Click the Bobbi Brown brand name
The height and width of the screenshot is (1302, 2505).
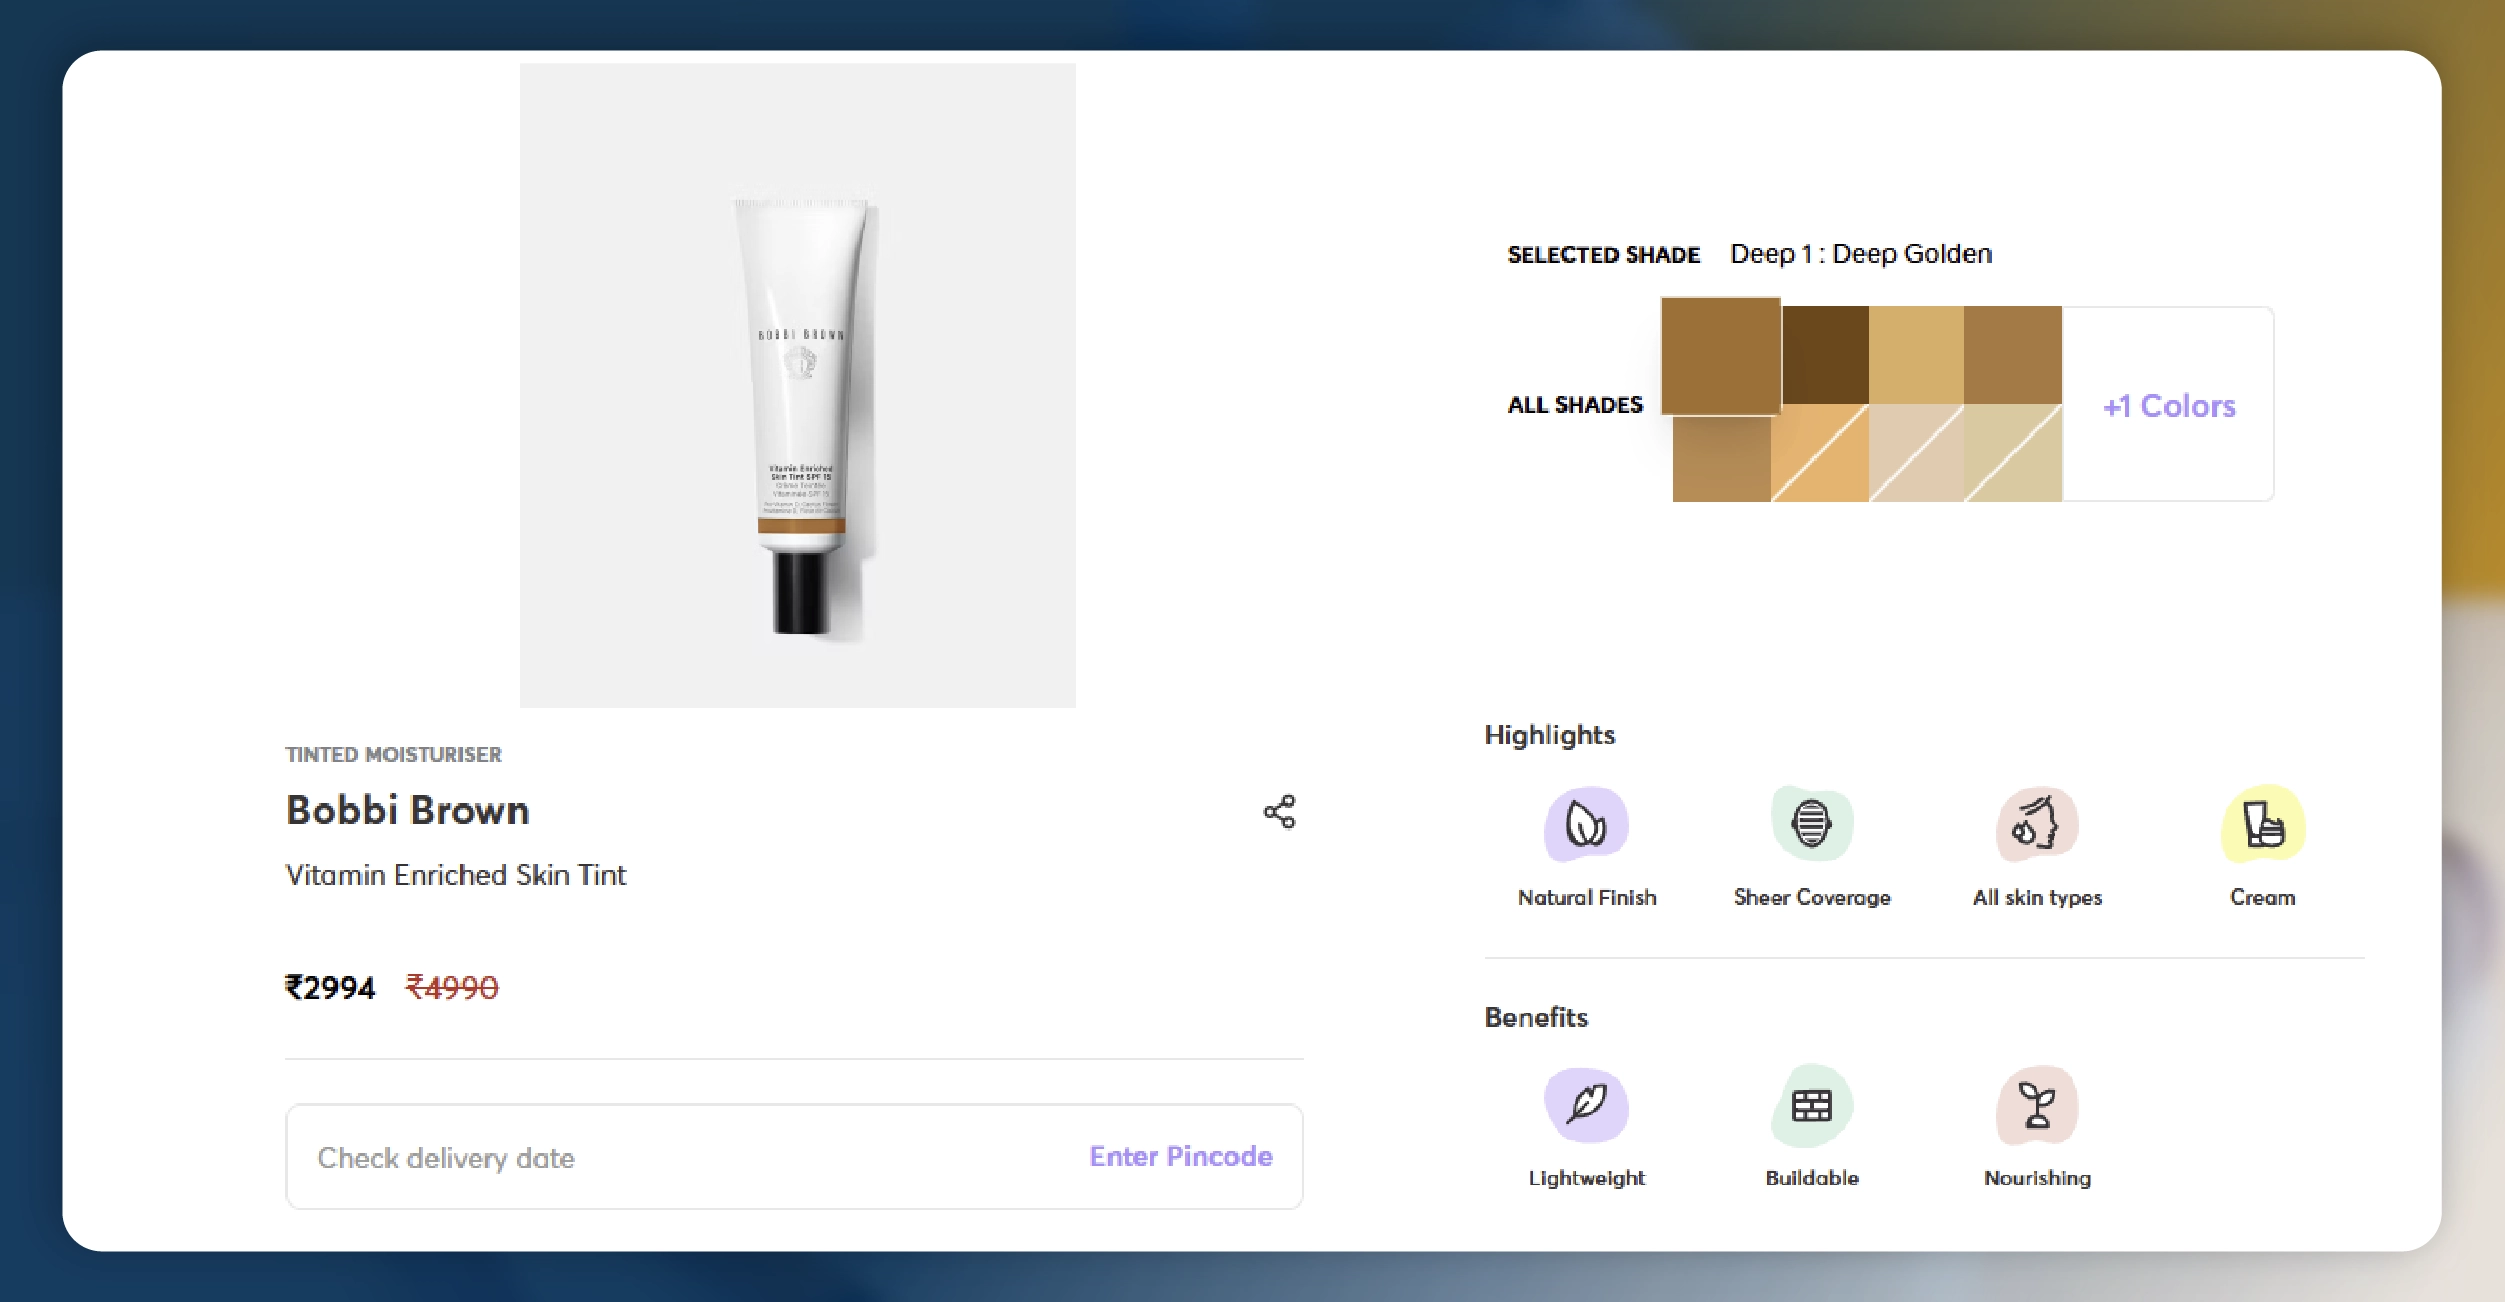[x=407, y=810]
